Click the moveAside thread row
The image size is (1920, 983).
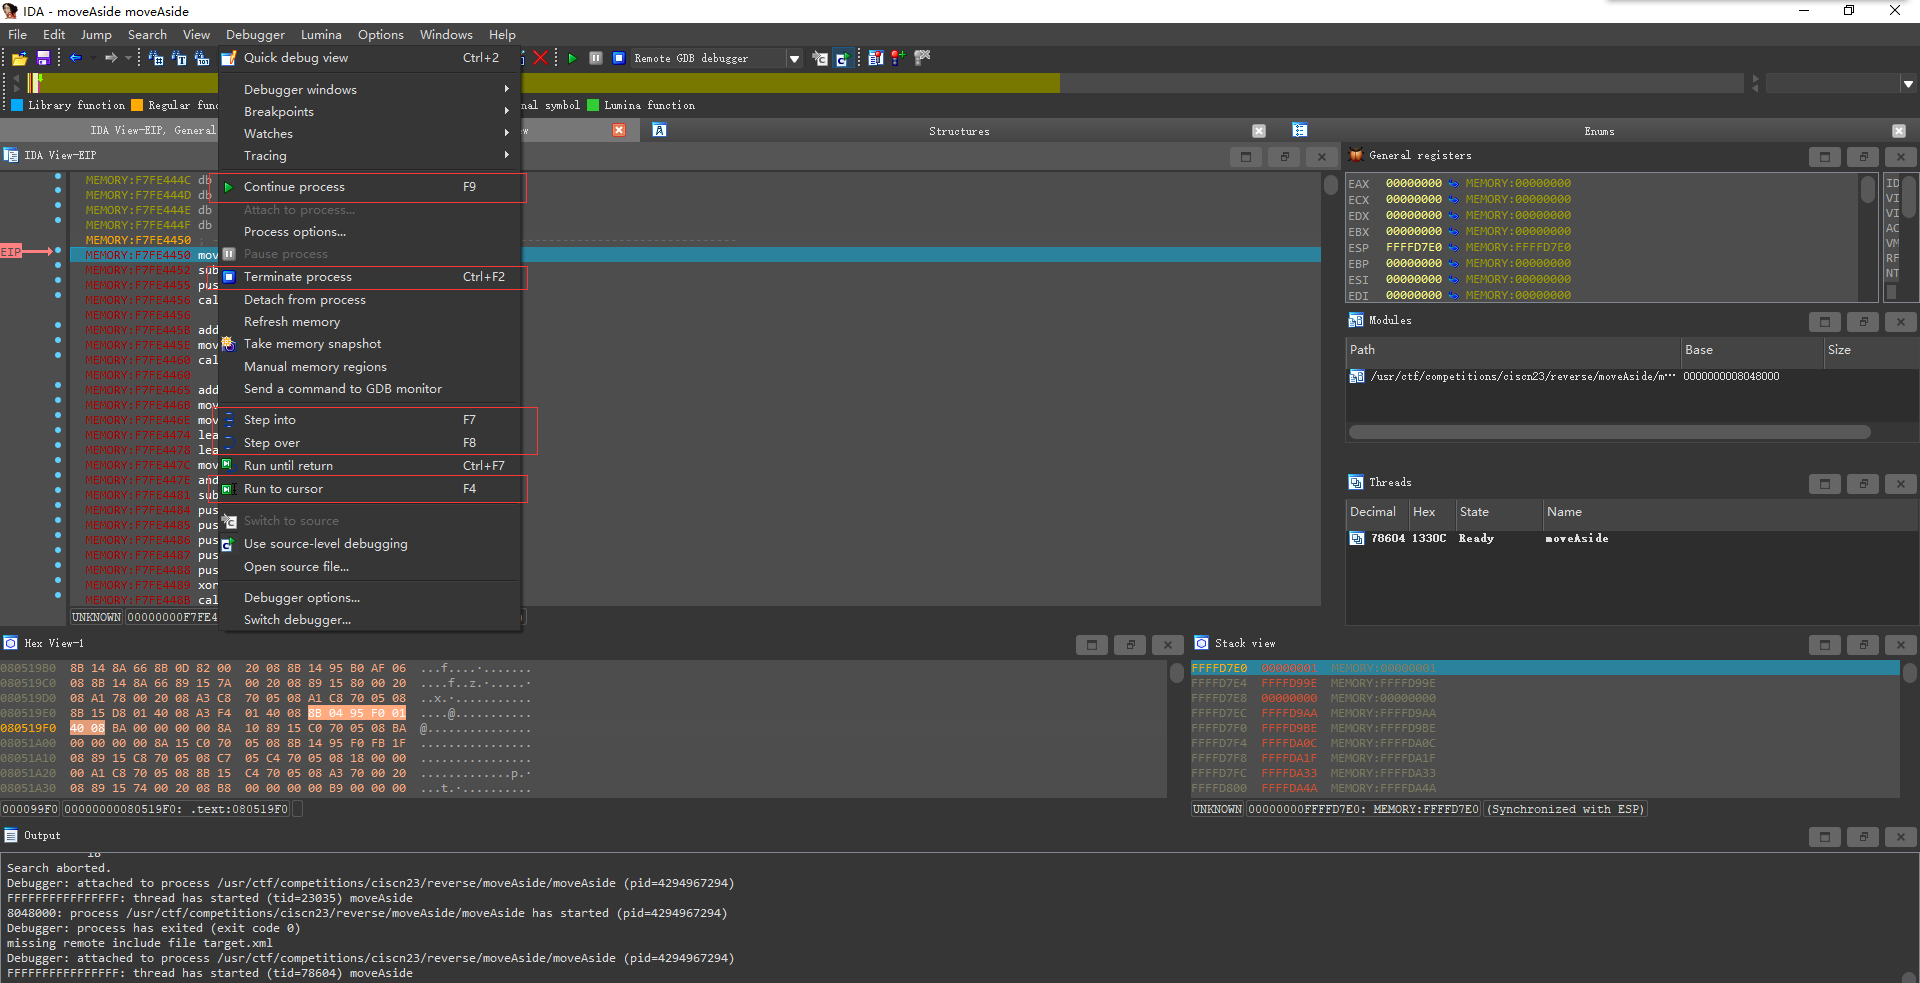pyautogui.click(x=1632, y=539)
